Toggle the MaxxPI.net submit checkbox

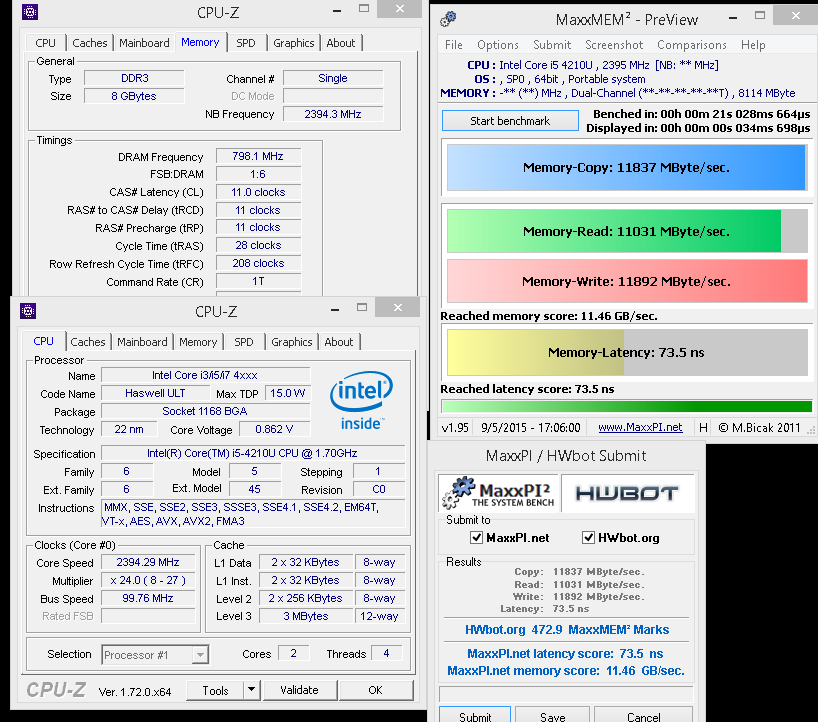[476, 537]
